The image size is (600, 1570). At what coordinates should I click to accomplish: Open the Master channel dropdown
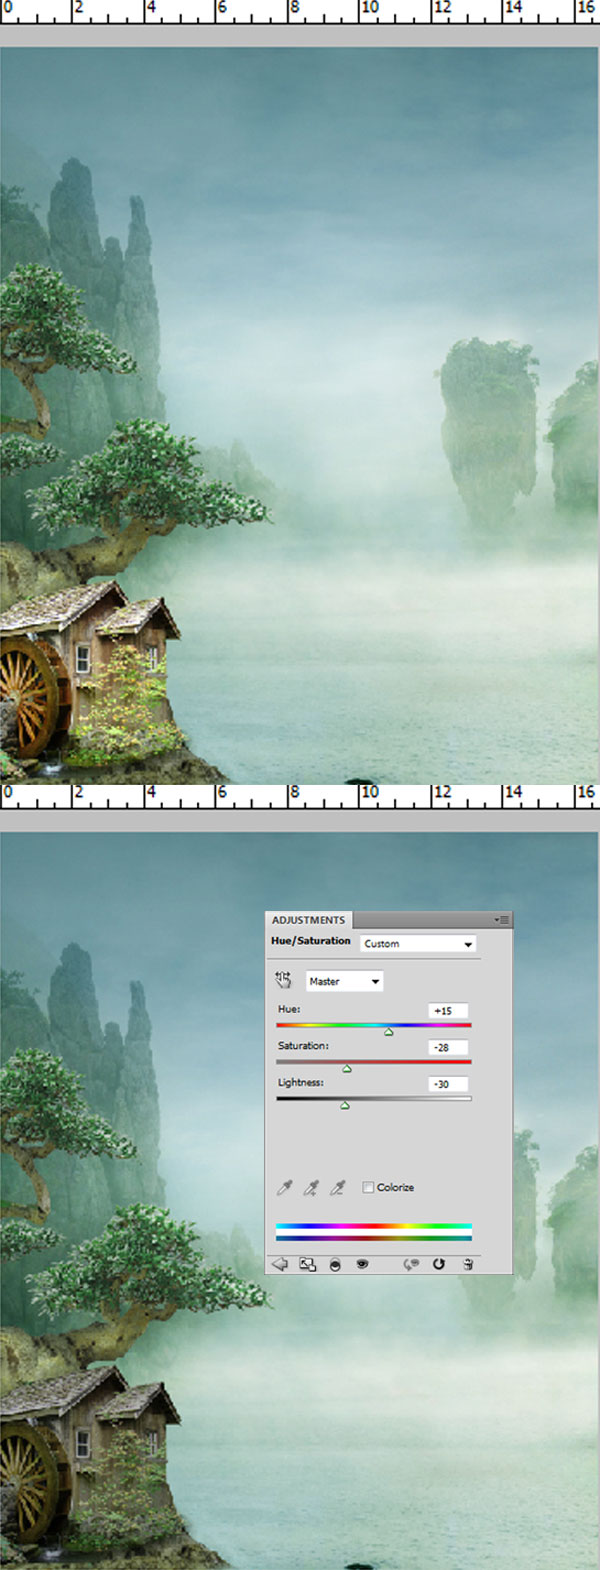coord(344,981)
